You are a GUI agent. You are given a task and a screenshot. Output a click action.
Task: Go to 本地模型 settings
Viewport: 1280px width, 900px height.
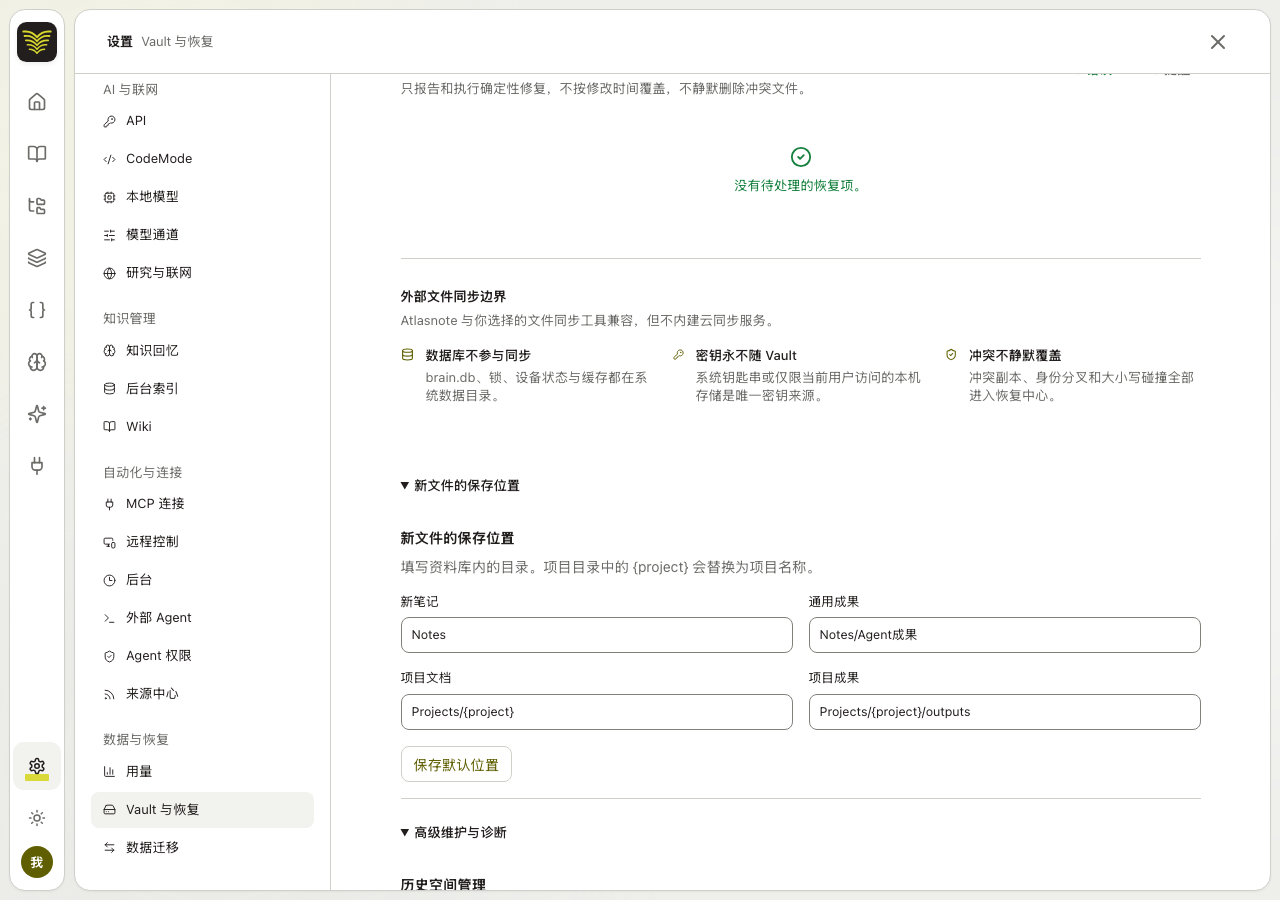[202, 197]
